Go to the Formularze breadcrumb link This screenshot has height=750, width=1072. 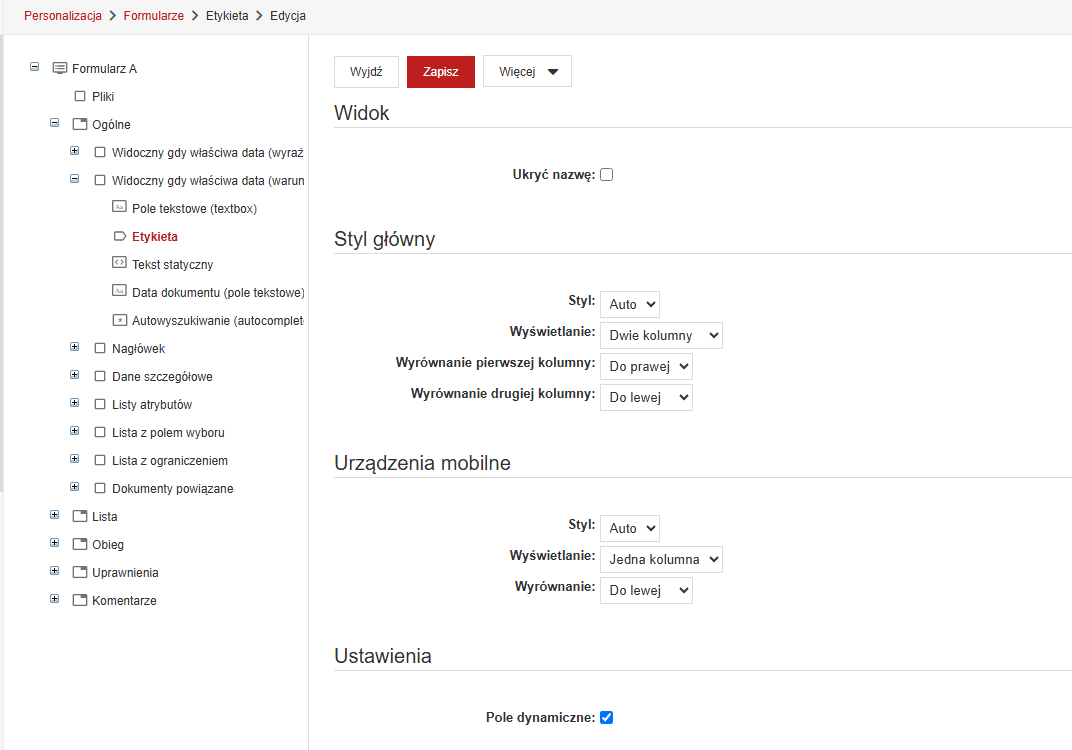(x=153, y=16)
